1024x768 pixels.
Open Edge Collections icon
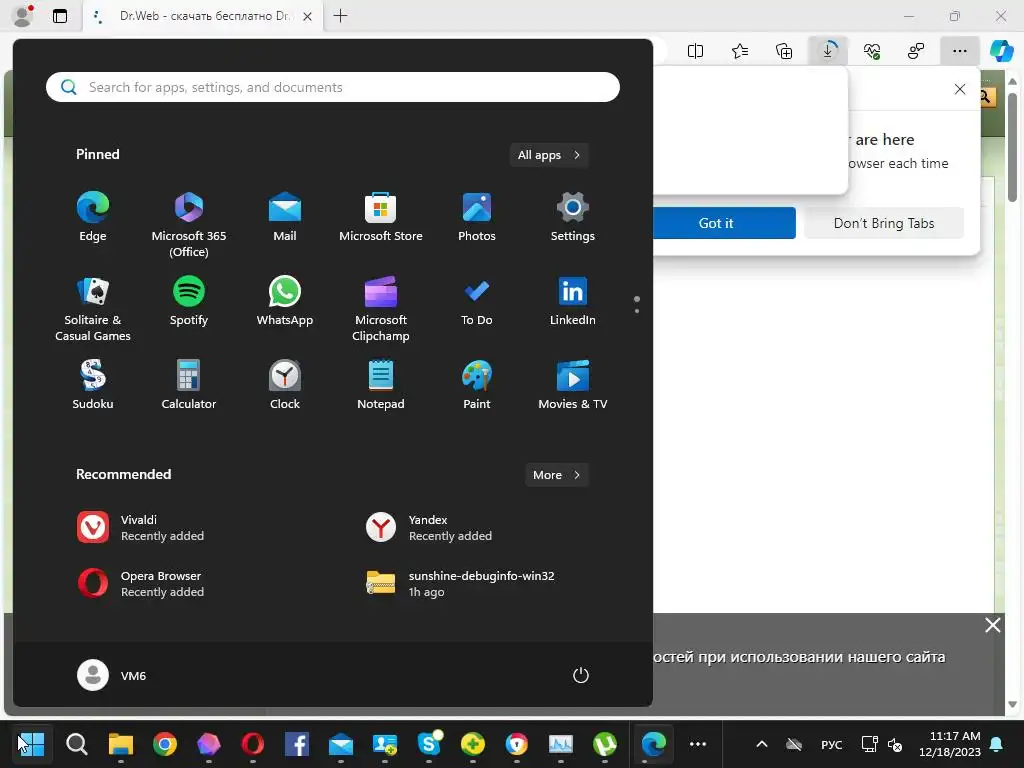coord(784,51)
